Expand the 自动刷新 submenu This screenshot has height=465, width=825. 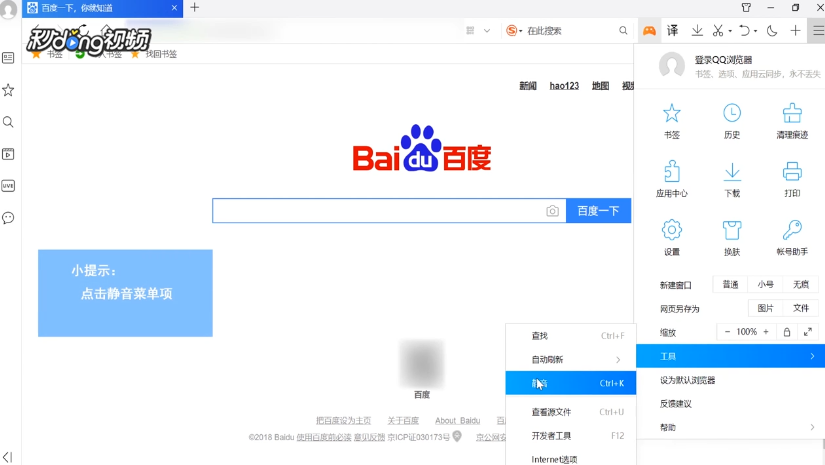point(571,359)
